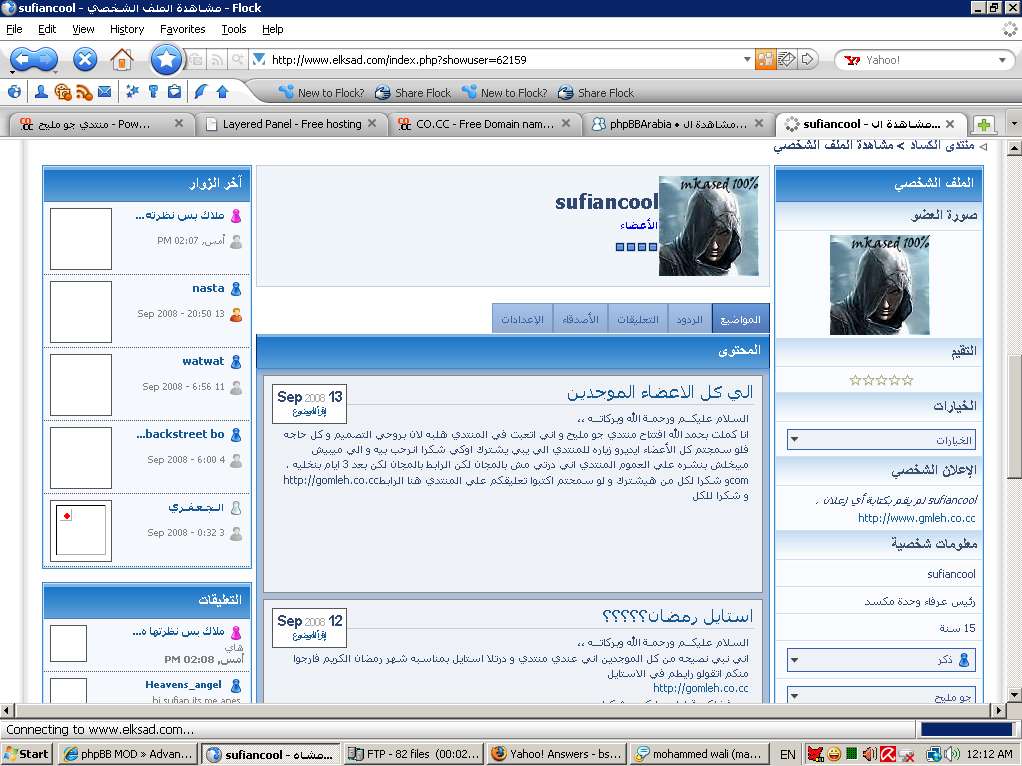Click the Home button in the navigation toolbar
Viewport: 1022px width, 766px height.
pos(122,59)
